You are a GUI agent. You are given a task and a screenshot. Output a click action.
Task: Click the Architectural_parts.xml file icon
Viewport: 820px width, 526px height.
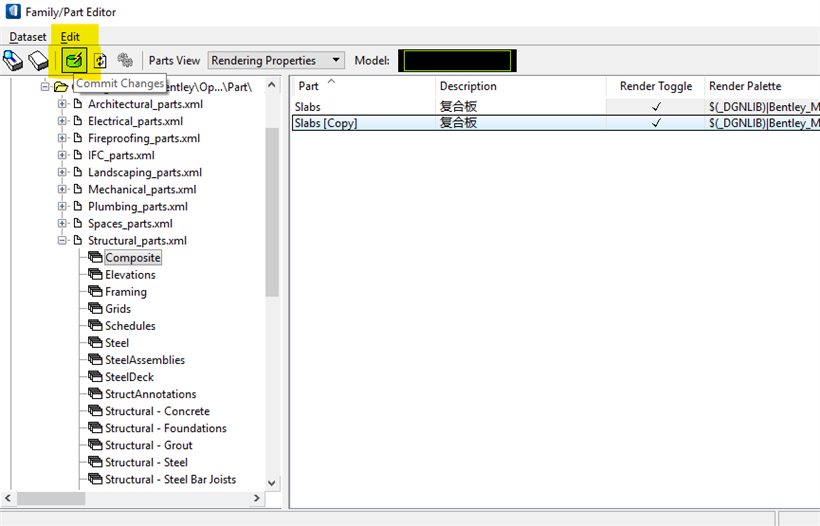78,104
